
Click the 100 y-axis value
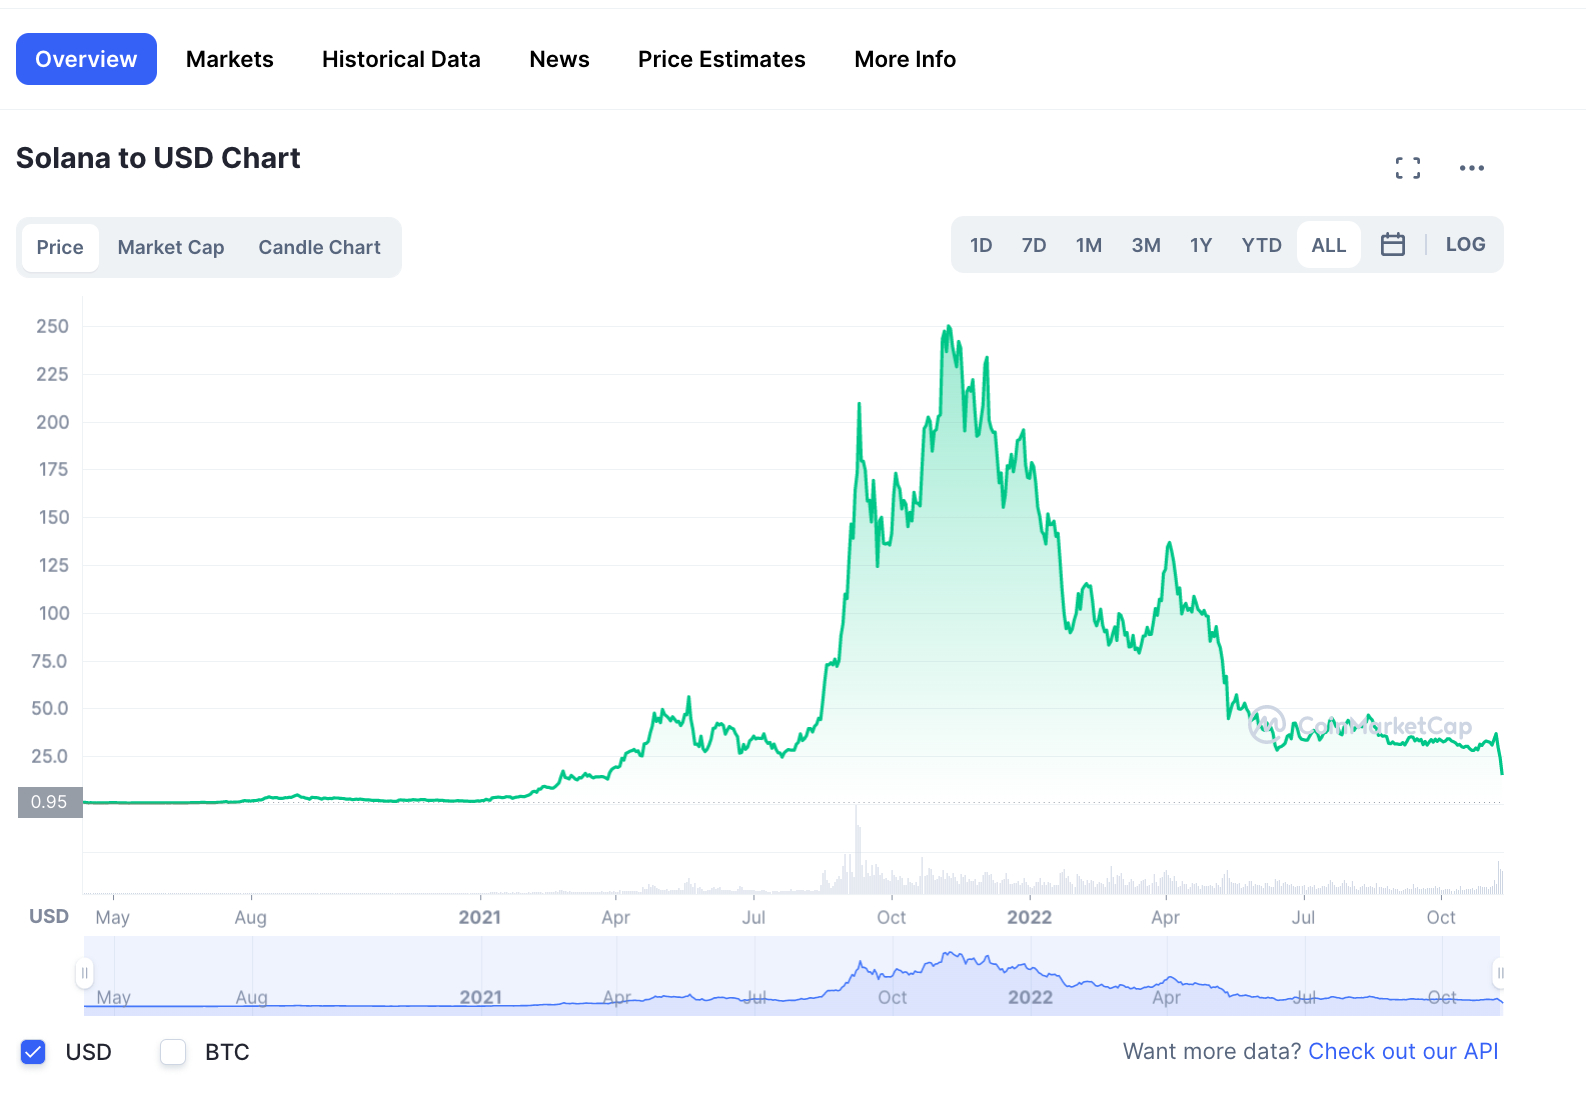click(x=54, y=613)
